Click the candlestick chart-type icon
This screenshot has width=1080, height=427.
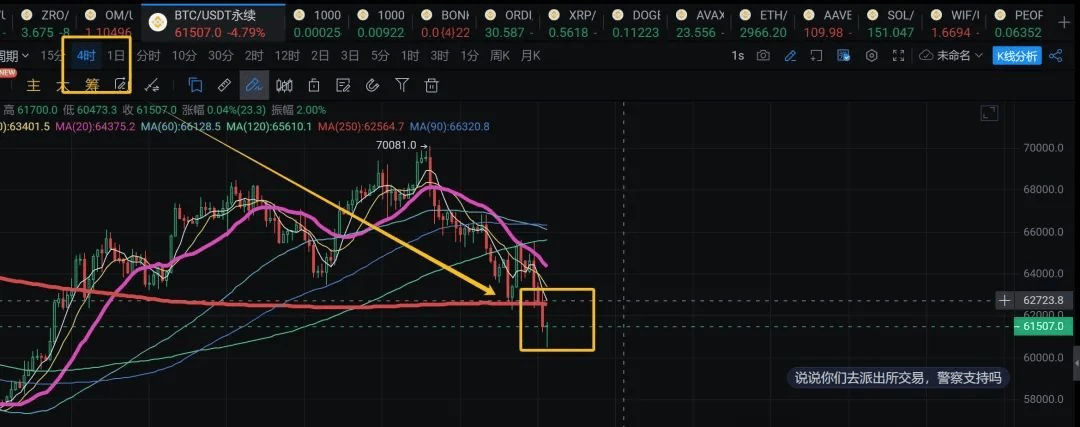(284, 85)
